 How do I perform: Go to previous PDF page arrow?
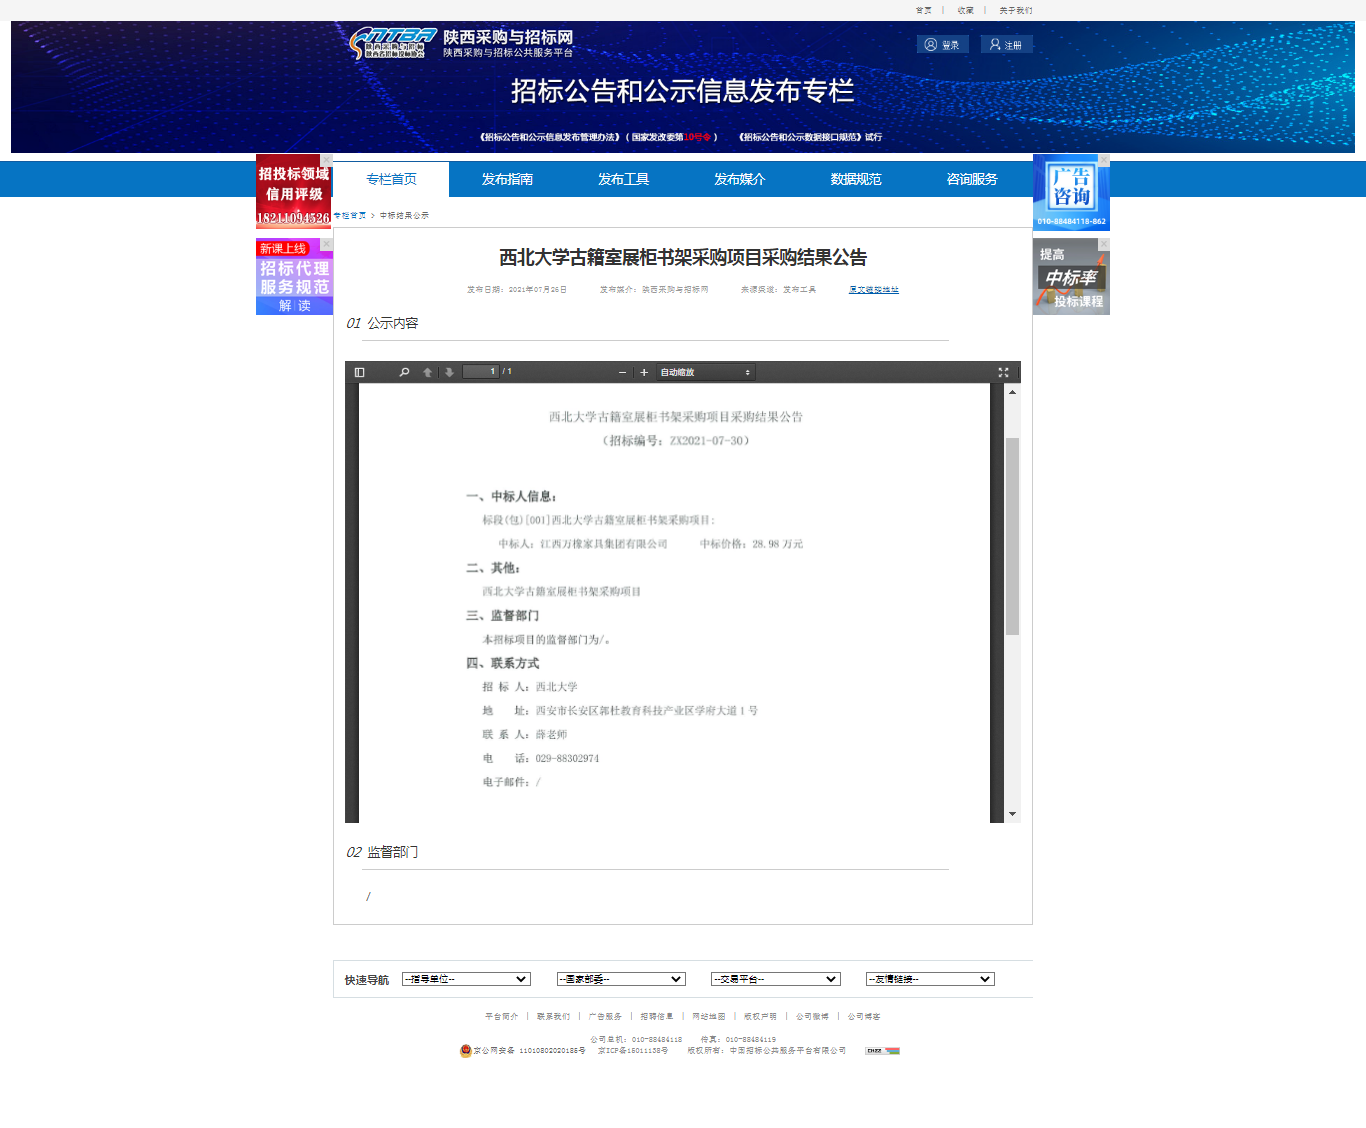pyautogui.click(x=427, y=372)
